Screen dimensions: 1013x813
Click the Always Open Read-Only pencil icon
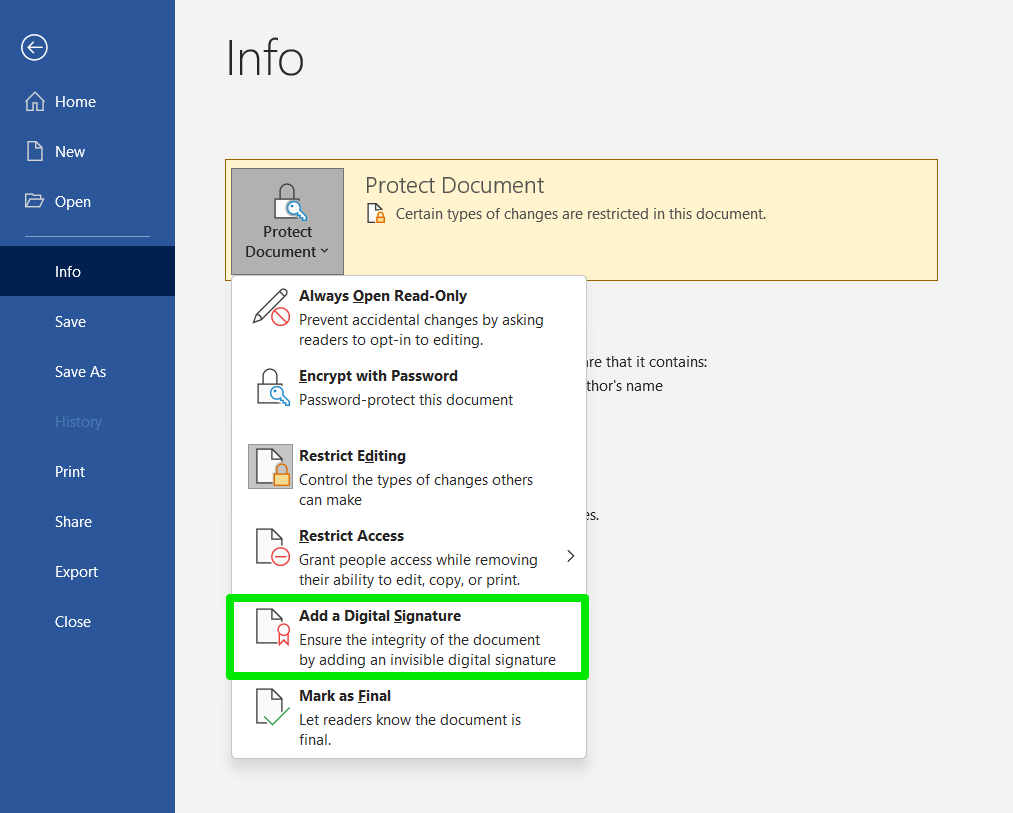click(270, 307)
